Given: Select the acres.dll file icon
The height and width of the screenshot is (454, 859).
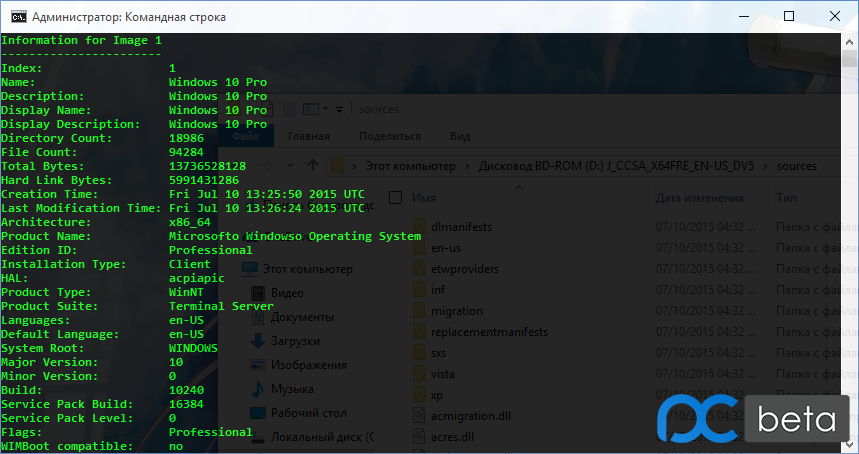Looking at the screenshot, I should click(x=420, y=437).
